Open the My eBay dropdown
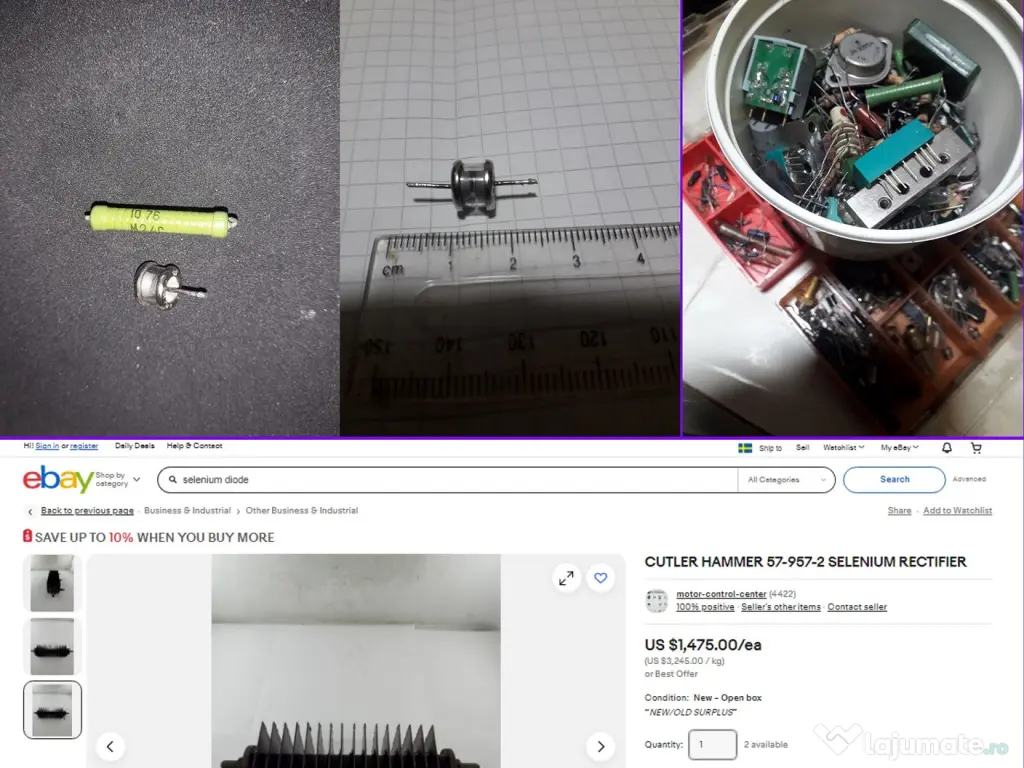The height and width of the screenshot is (768, 1024). (x=898, y=448)
